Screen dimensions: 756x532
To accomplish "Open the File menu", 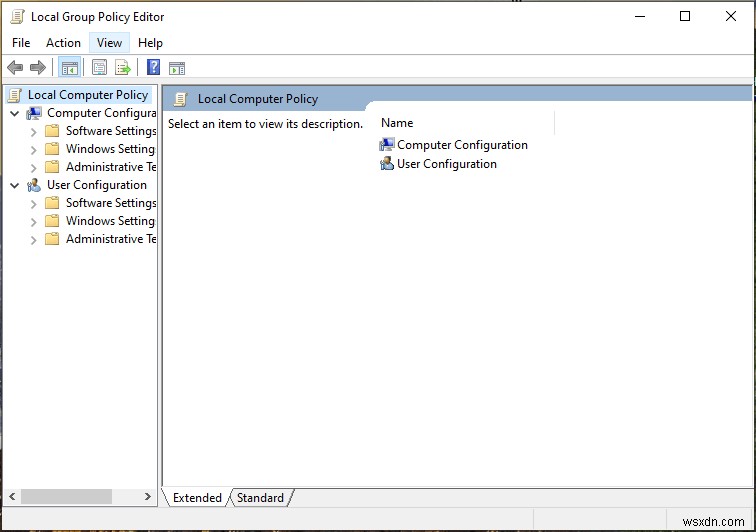I will tap(21, 43).
